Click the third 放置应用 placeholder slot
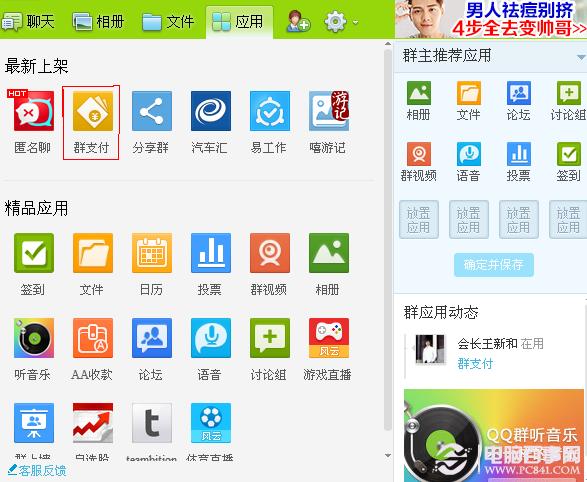The width and height of the screenshot is (587, 482). pos(518,220)
